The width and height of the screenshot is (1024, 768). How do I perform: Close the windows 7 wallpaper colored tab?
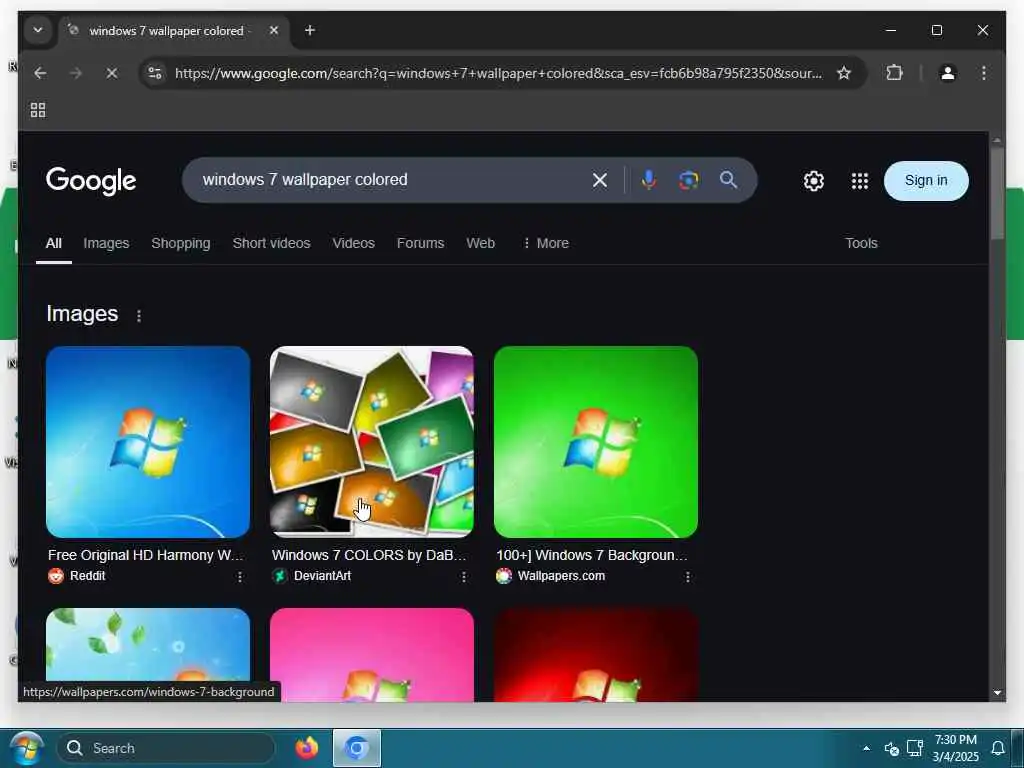274,30
